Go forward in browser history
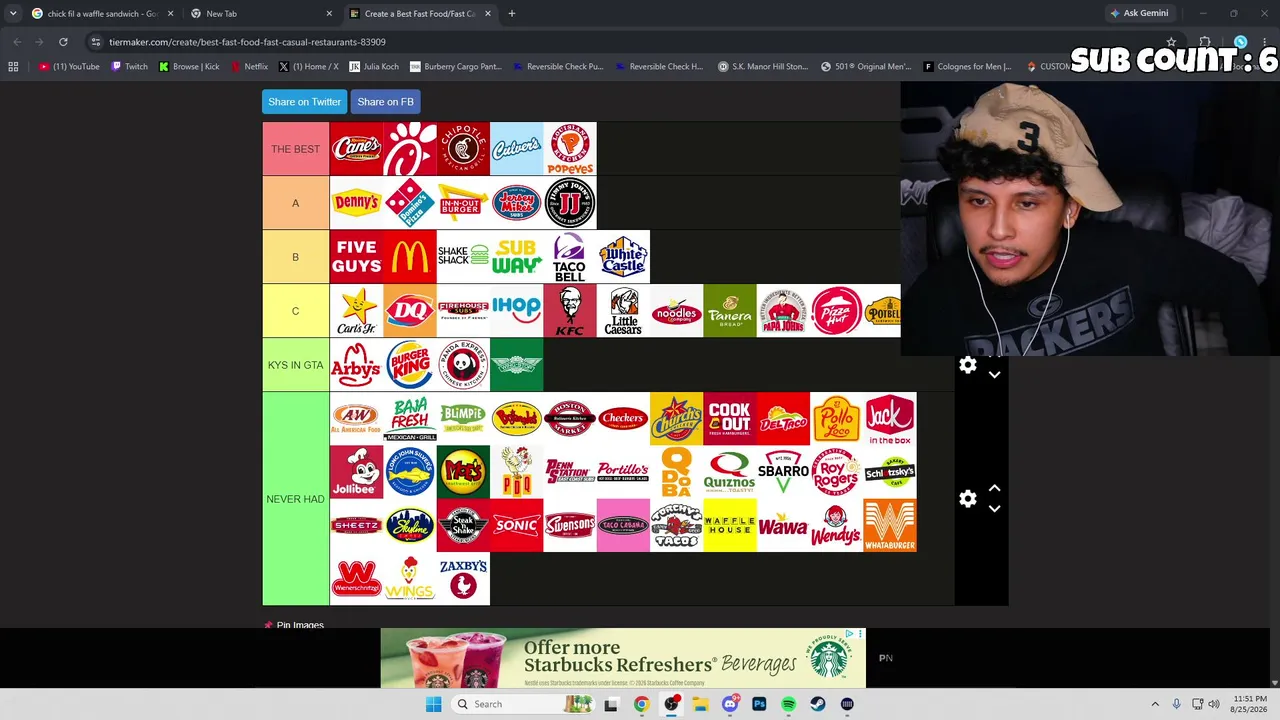Image resolution: width=1280 pixels, height=720 pixels. tap(40, 42)
